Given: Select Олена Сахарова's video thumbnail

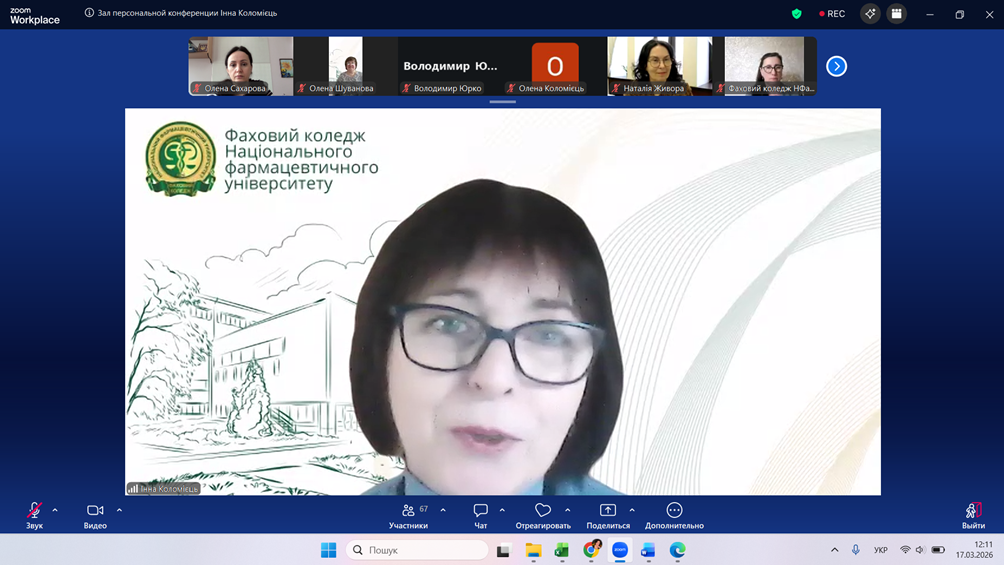Looking at the screenshot, I should pos(241,66).
